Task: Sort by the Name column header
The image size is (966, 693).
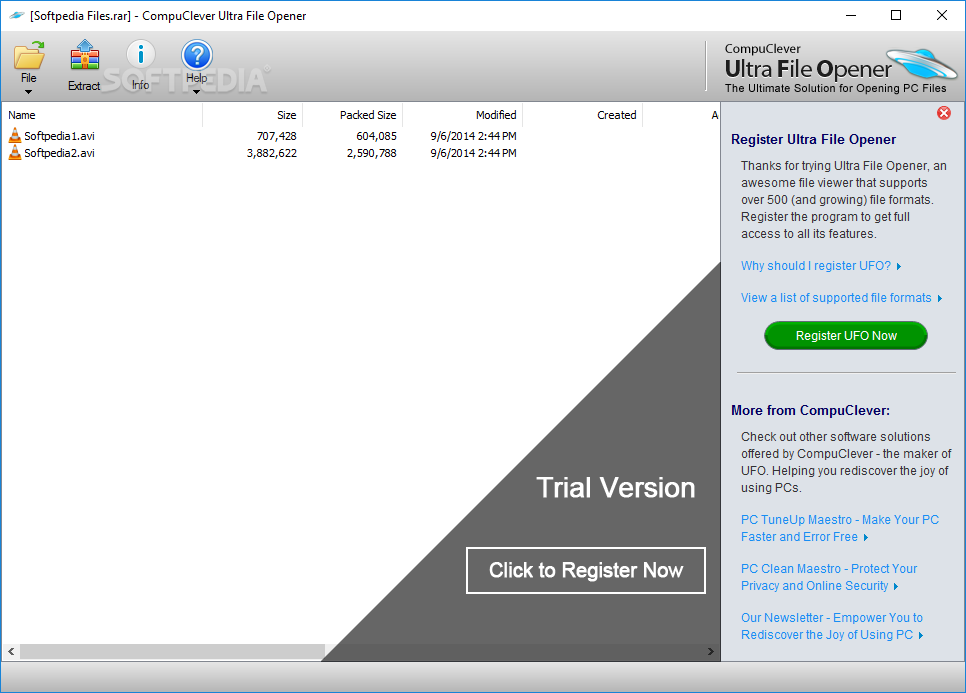Action: 102,115
